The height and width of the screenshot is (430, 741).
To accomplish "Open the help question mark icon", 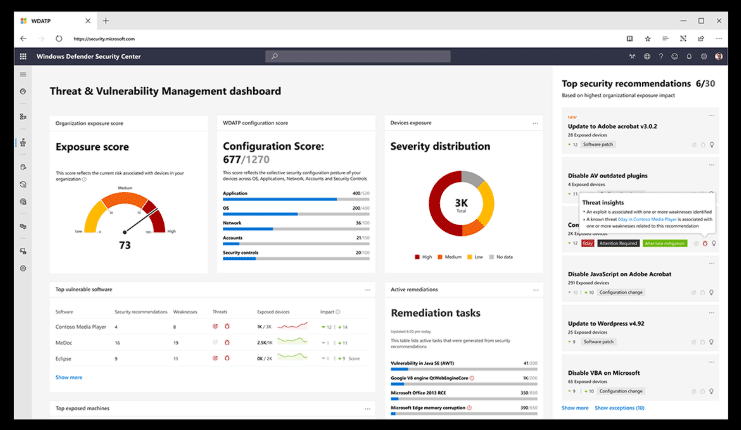I will 661,56.
